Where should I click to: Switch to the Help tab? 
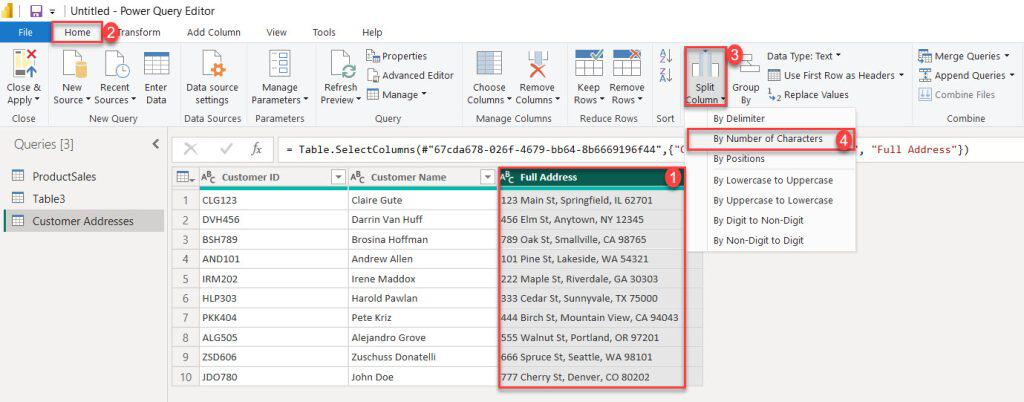click(x=372, y=32)
